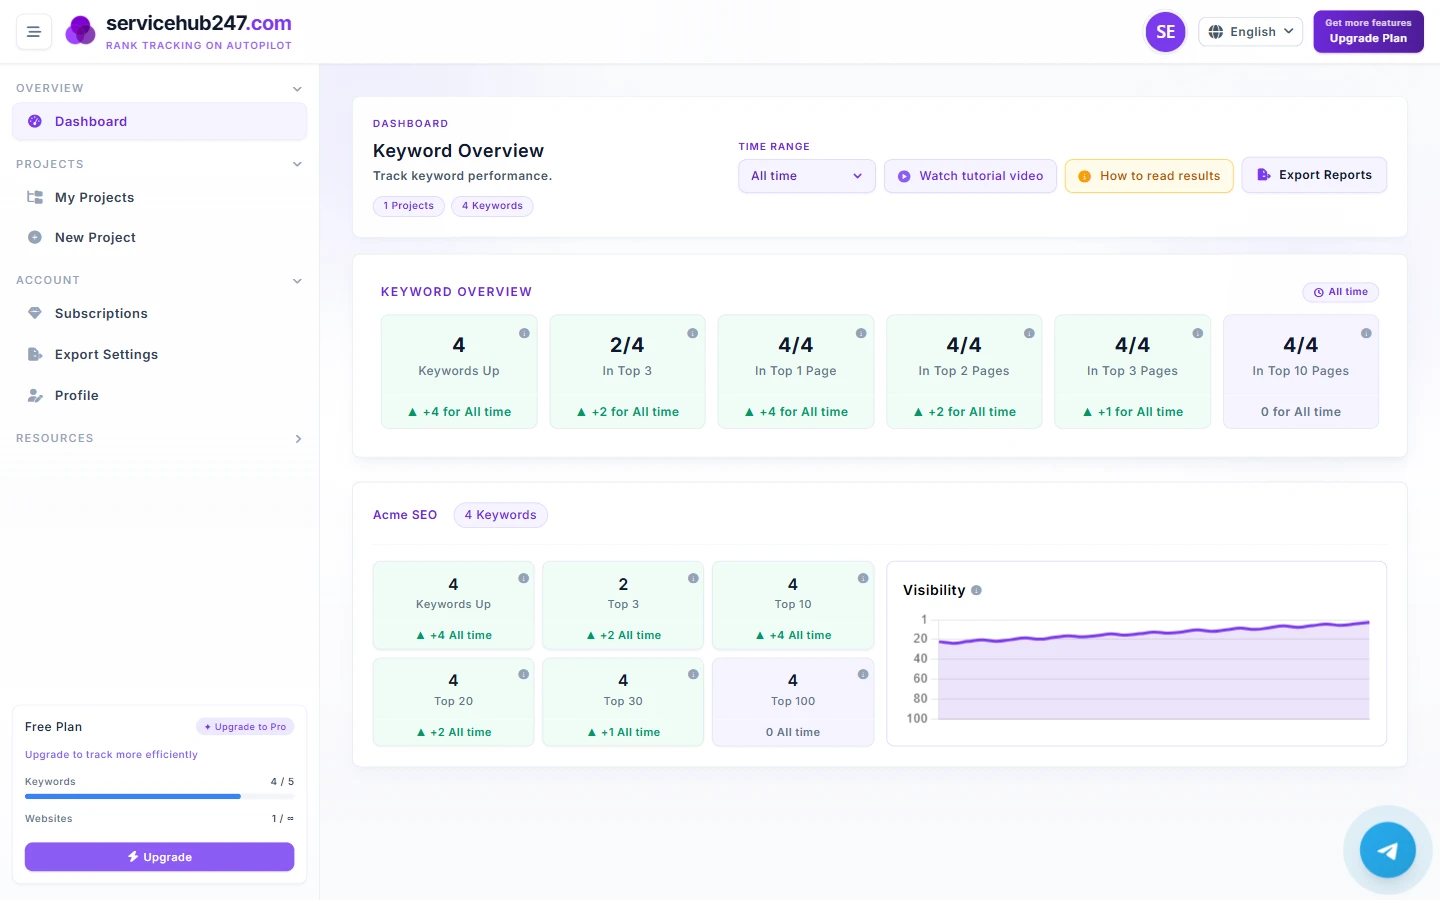This screenshot has width=1440, height=900.
Task: Click info icon on Acme SEO Top 3 card
Action: click(693, 578)
